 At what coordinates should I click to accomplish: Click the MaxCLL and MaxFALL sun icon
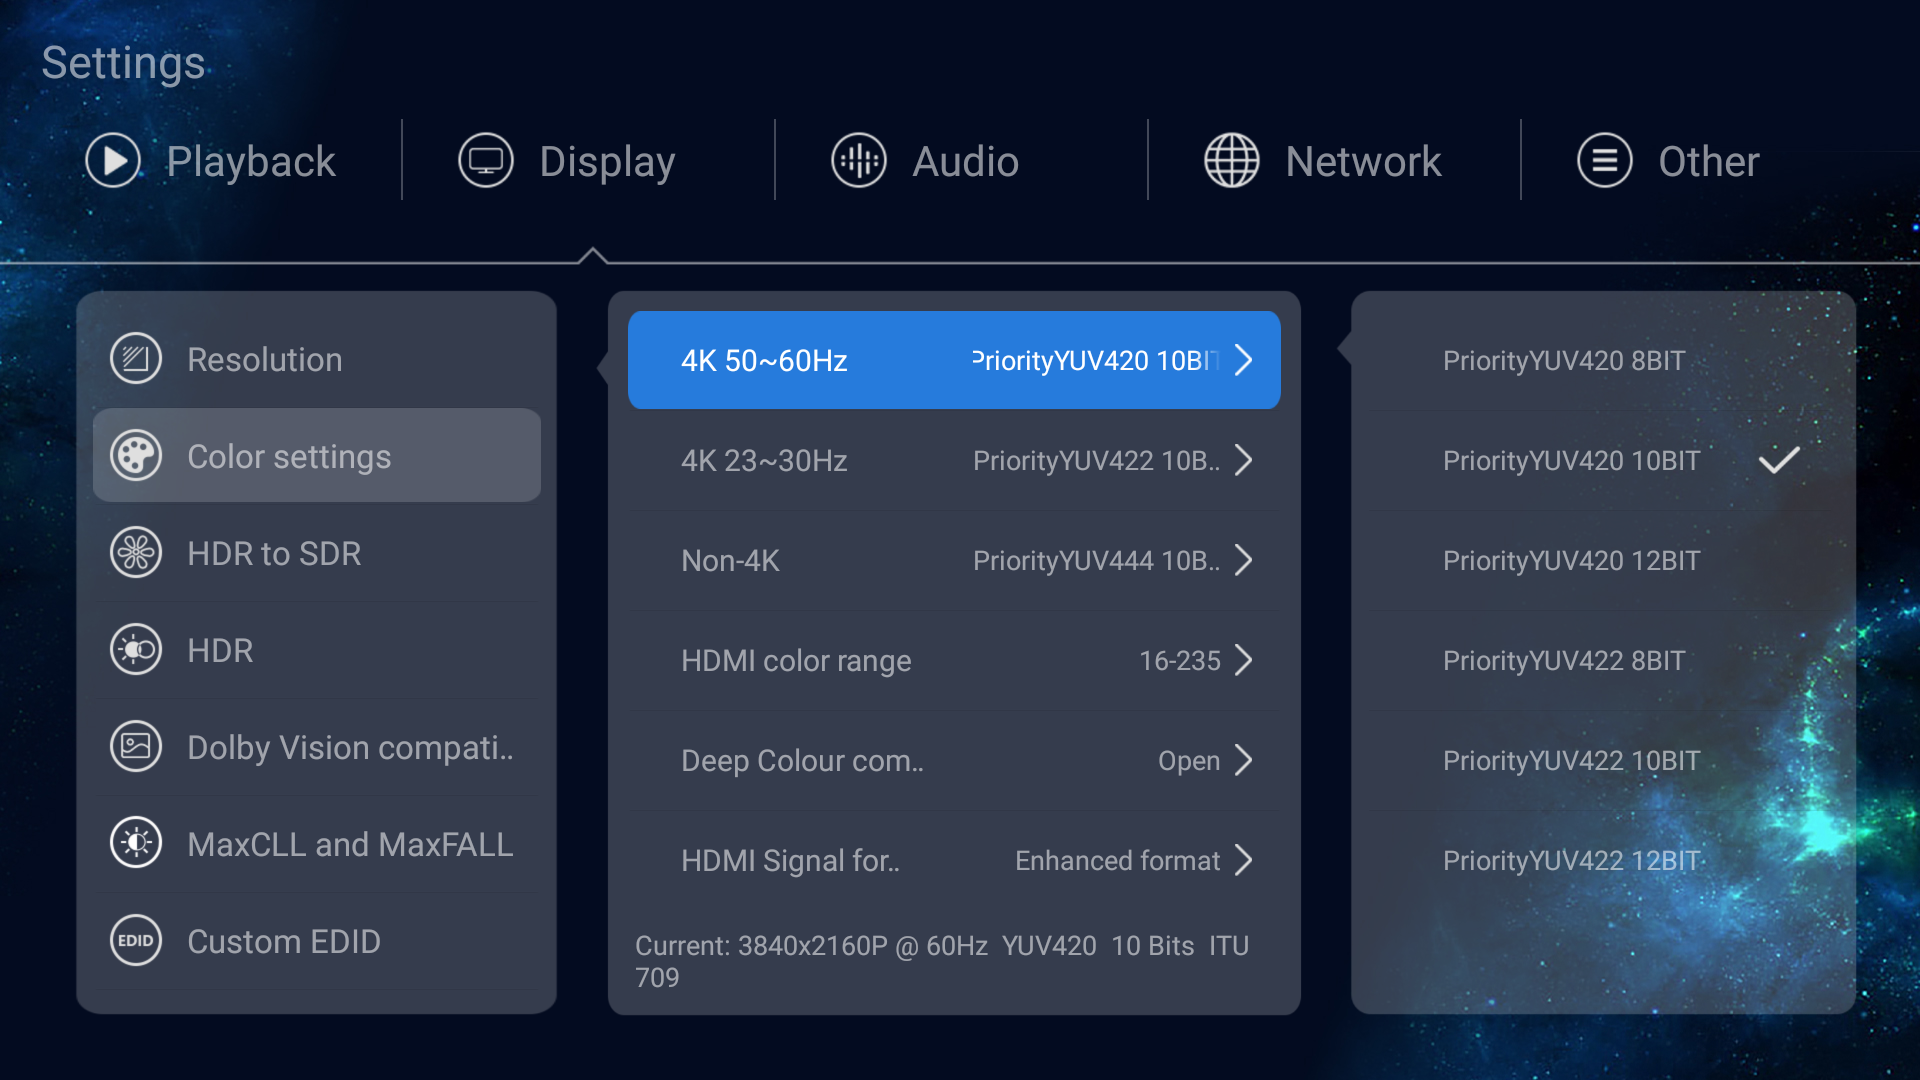pyautogui.click(x=136, y=844)
